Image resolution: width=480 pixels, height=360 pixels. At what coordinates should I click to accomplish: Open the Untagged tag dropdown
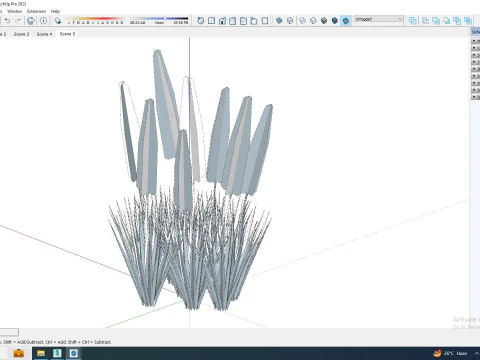pos(379,19)
